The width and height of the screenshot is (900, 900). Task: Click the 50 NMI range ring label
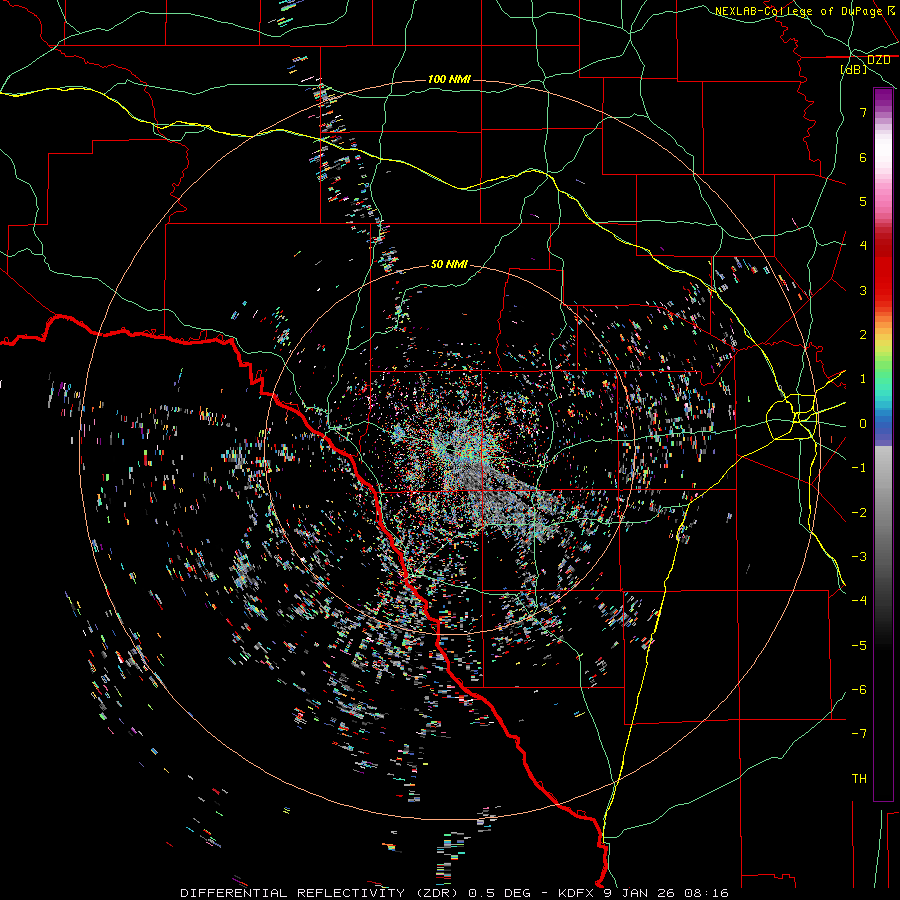[449, 265]
